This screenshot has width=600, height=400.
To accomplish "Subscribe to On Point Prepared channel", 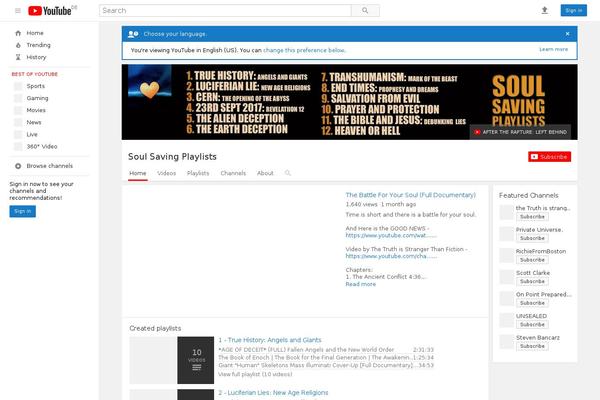I will (x=532, y=303).
